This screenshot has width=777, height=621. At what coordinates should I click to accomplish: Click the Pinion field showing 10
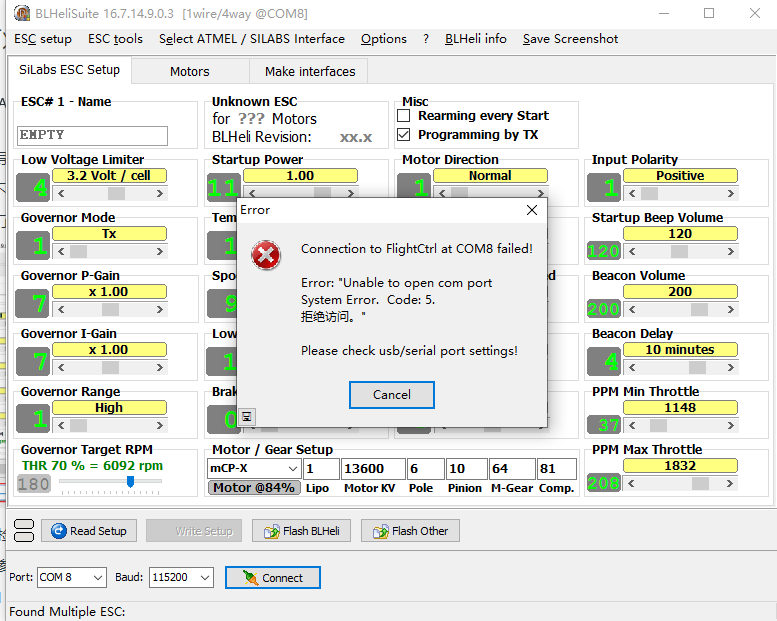pyautogui.click(x=466, y=469)
